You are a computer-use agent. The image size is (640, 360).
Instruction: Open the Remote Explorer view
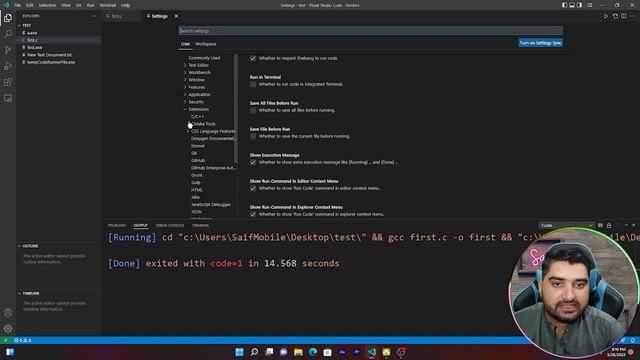pyautogui.click(x=8, y=98)
